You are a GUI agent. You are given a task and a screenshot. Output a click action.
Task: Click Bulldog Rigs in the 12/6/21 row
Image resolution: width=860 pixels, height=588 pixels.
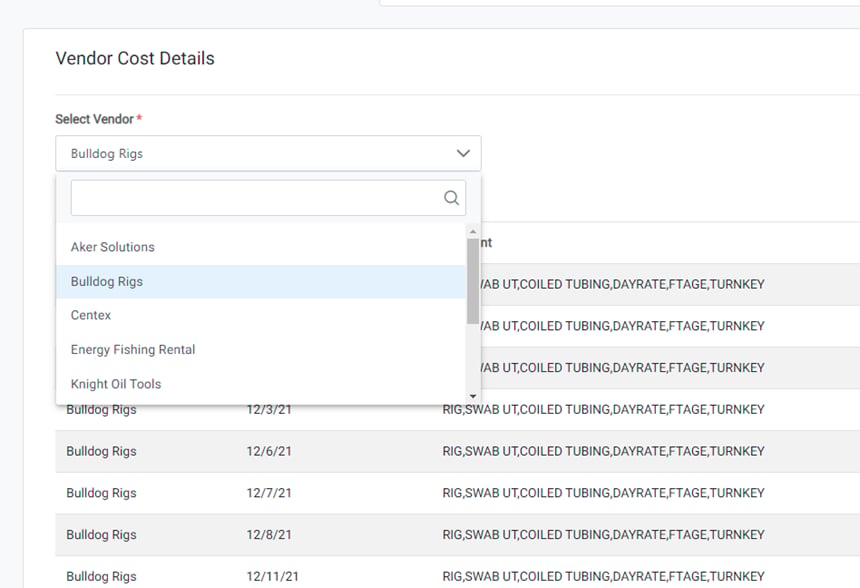(x=101, y=451)
